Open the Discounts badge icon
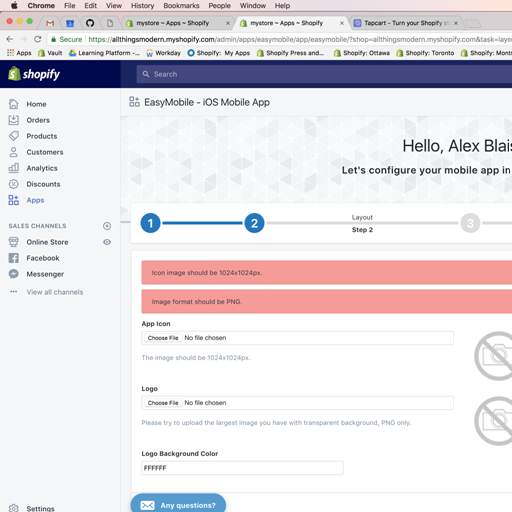 pyautogui.click(x=13, y=184)
